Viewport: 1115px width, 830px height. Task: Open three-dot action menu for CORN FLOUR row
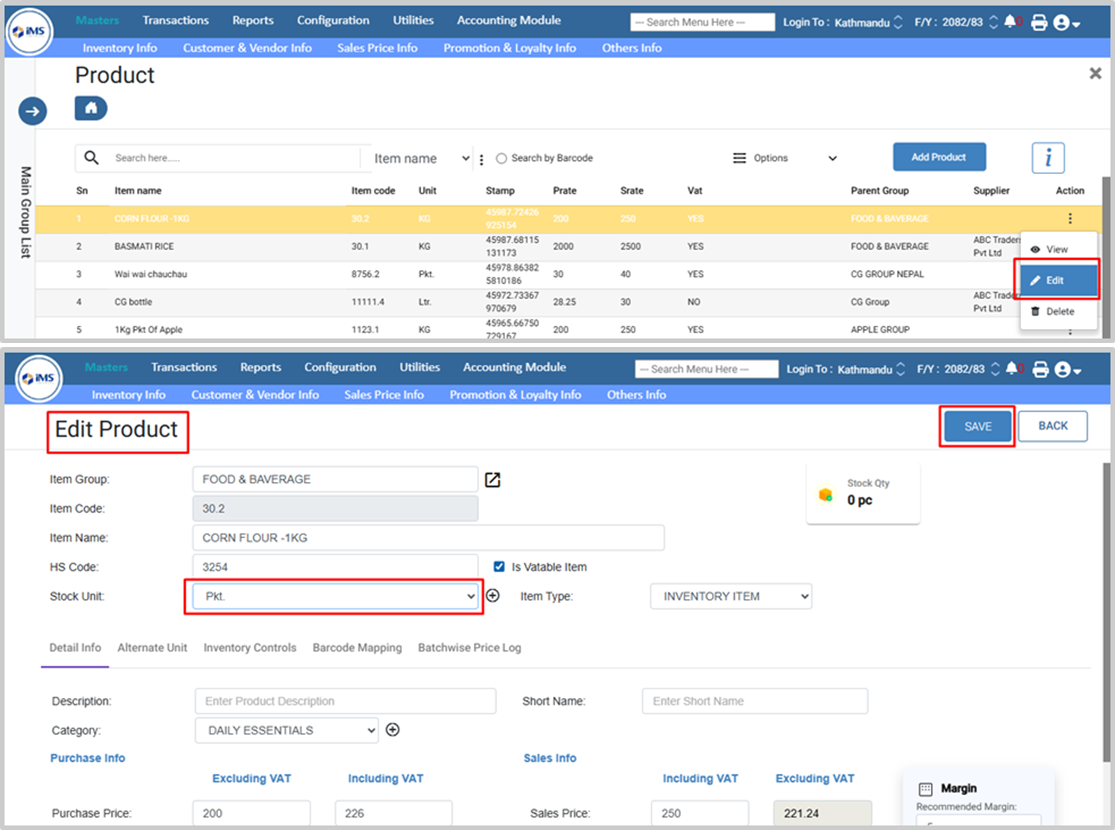(x=1069, y=219)
